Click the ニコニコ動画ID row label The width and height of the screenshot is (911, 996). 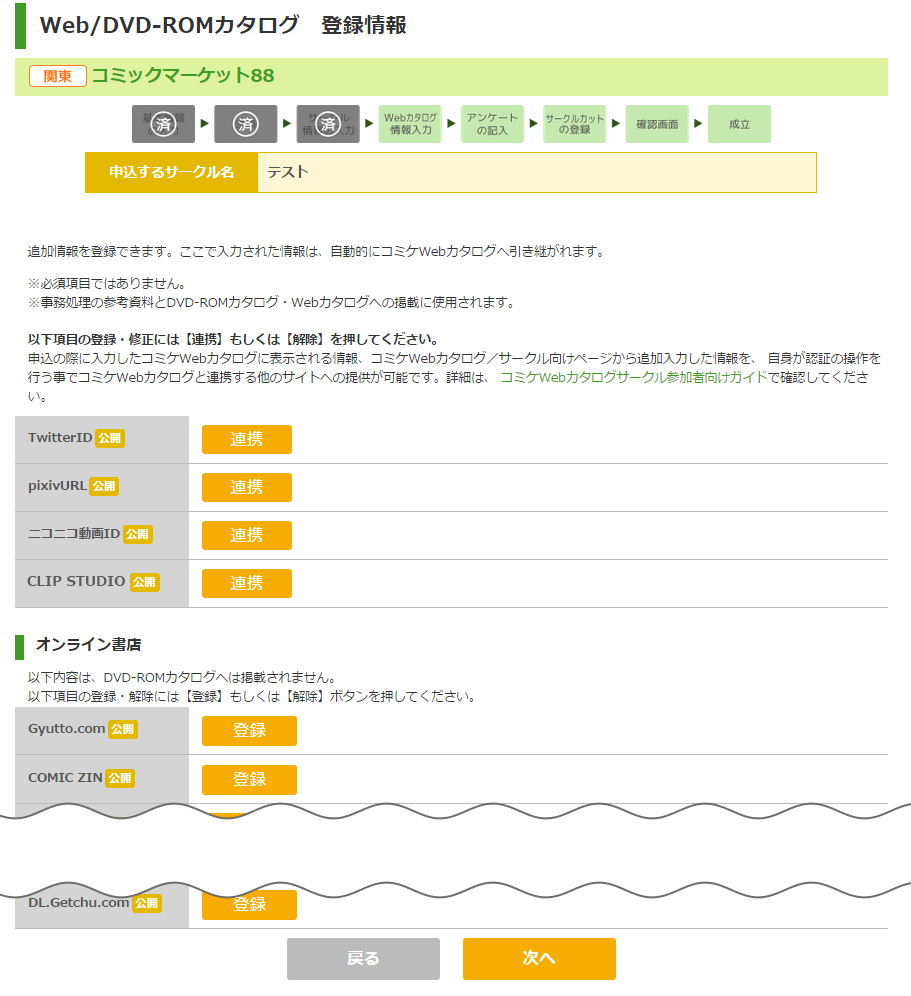pos(74,534)
